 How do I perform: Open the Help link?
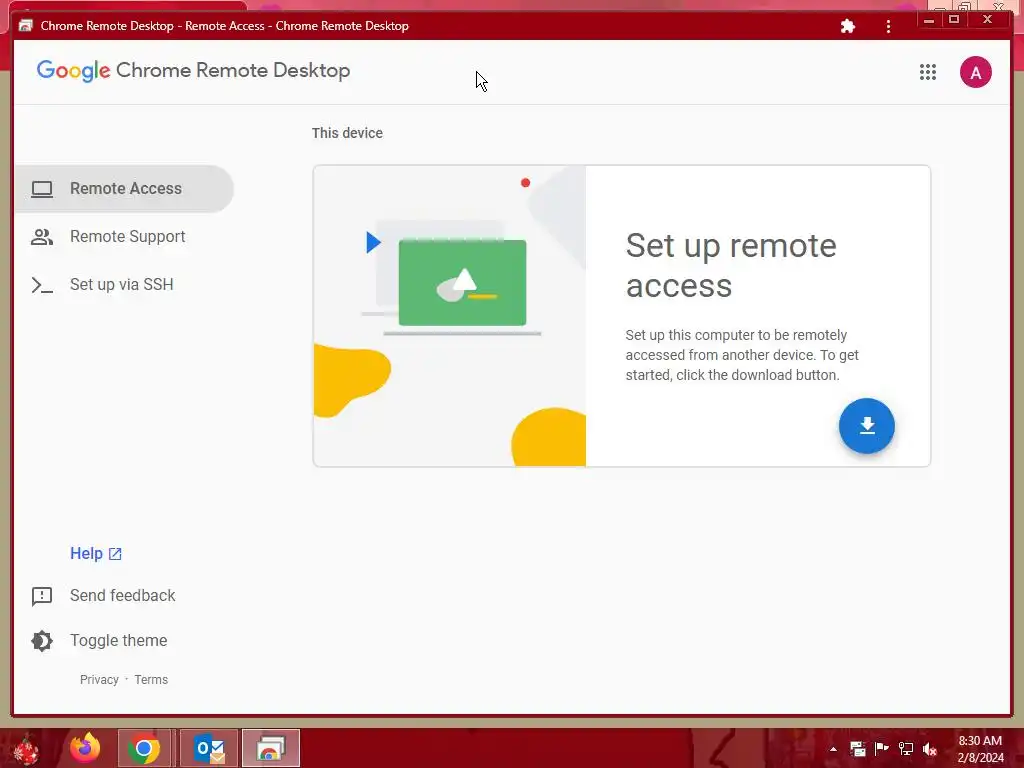point(95,554)
